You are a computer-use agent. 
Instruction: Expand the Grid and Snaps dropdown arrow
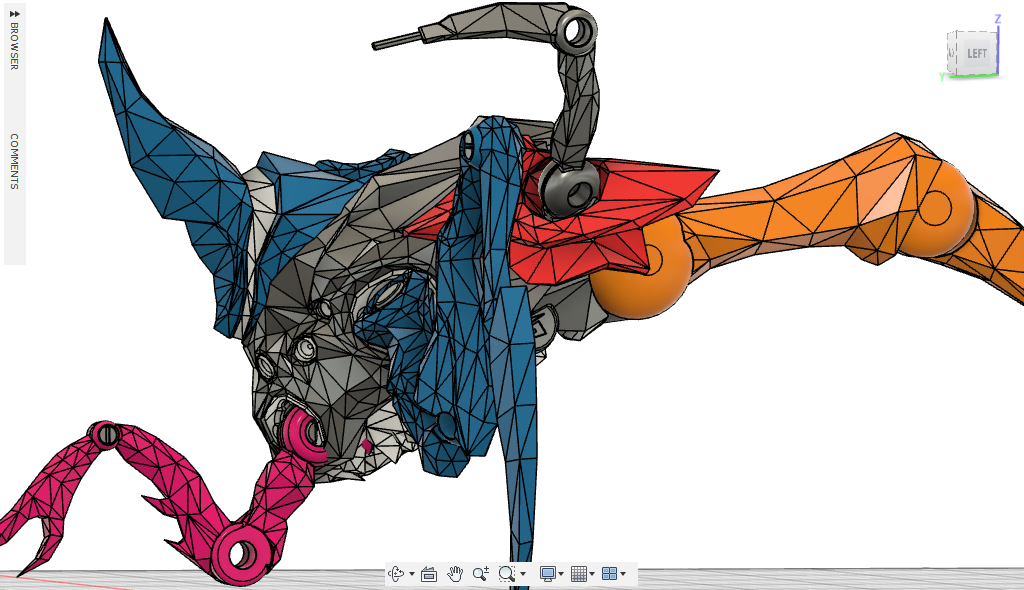coord(592,574)
